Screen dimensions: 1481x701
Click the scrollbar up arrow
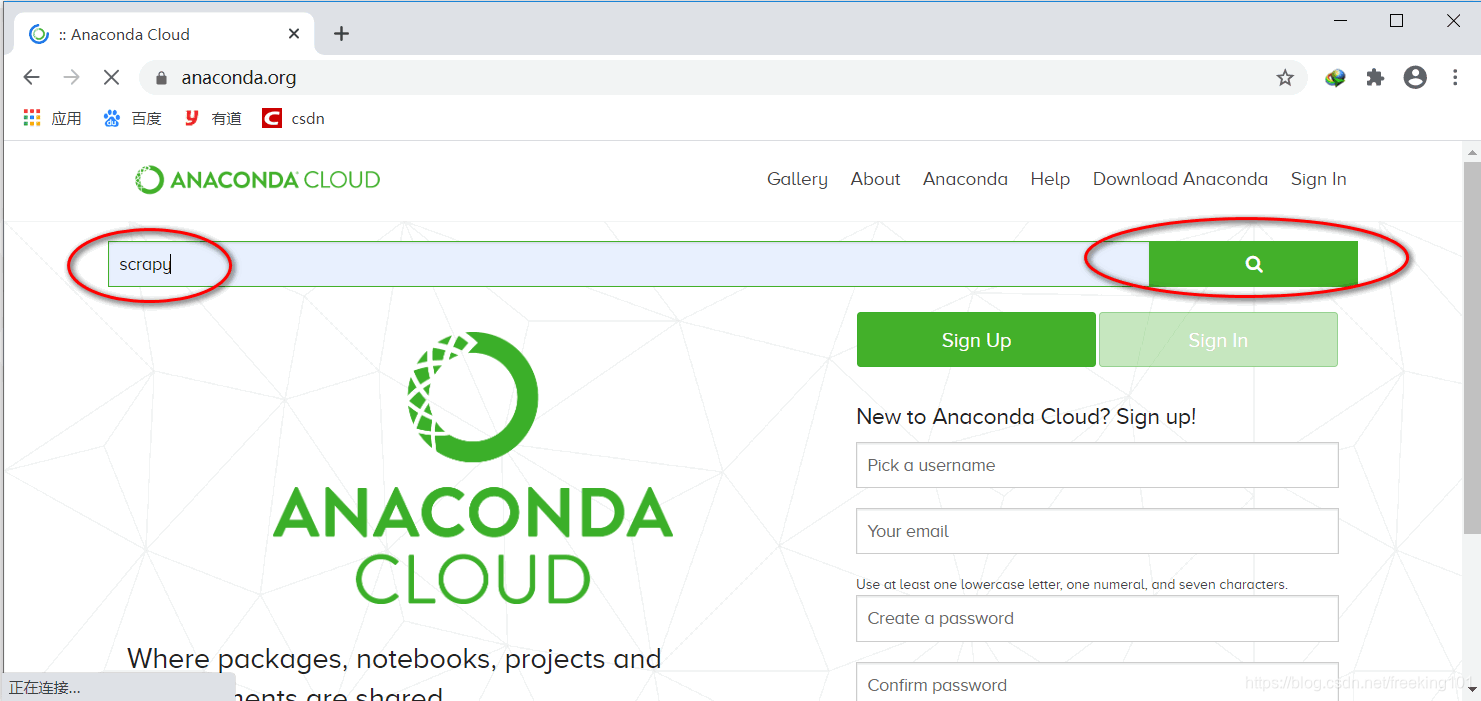coord(1472,151)
